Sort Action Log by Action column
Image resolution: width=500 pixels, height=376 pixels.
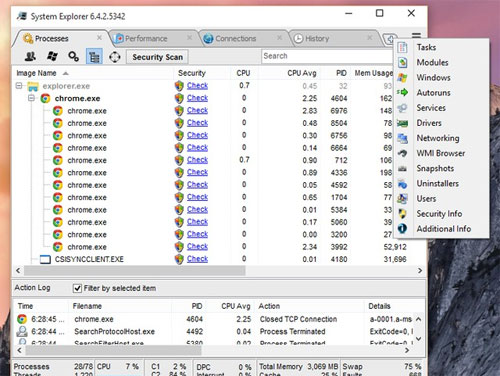tap(269, 306)
